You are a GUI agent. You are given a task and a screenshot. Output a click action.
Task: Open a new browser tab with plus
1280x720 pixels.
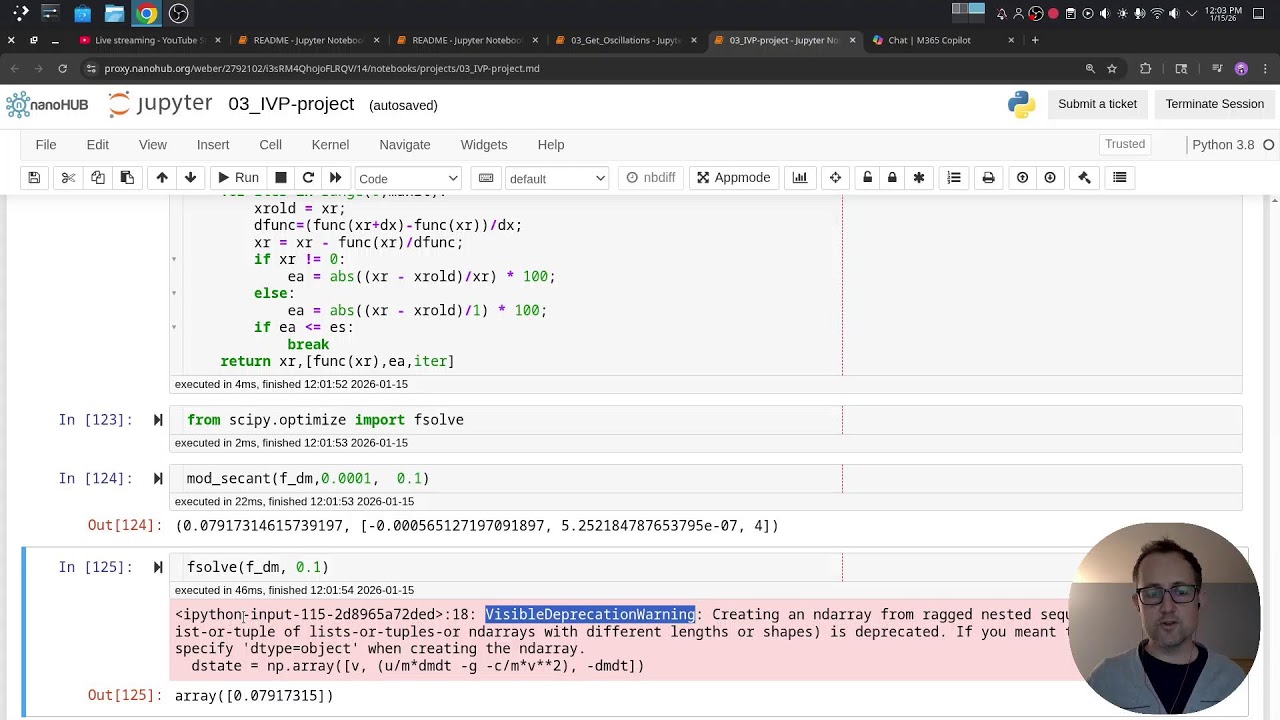pos(1035,40)
